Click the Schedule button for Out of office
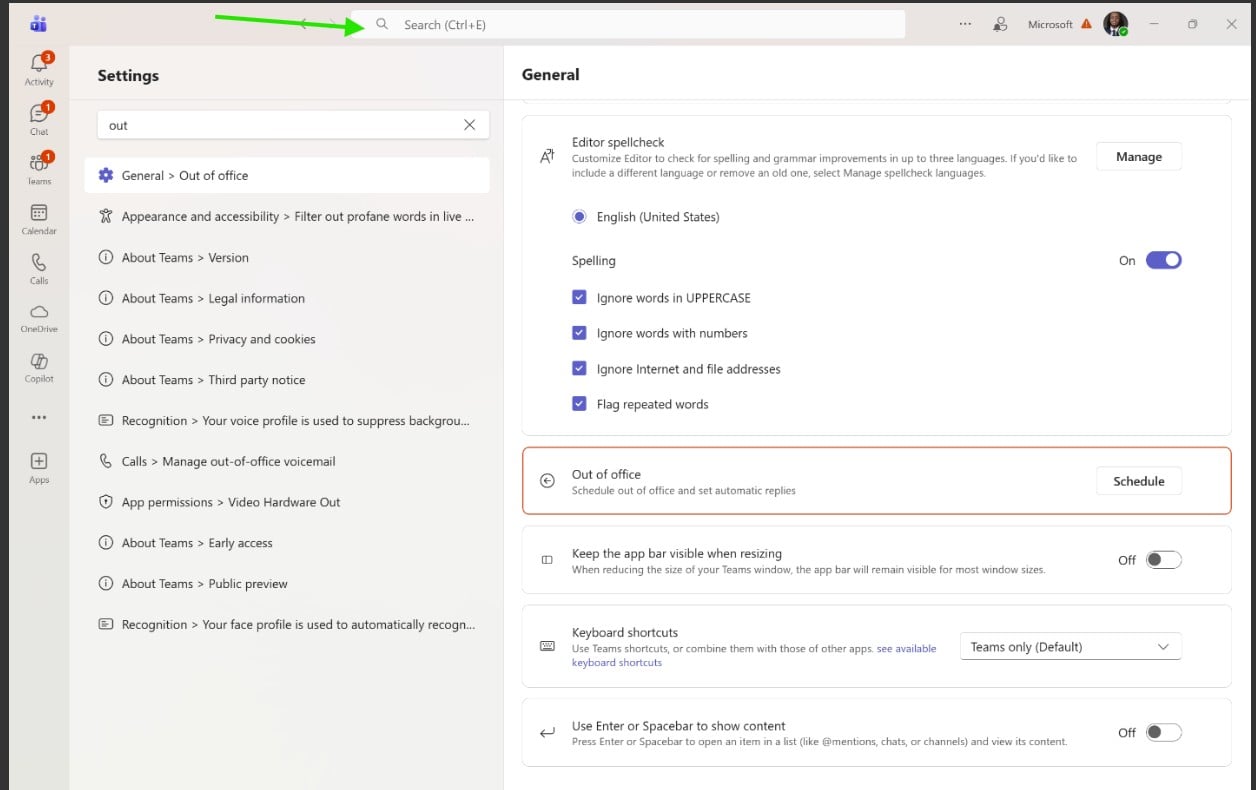 point(1138,481)
